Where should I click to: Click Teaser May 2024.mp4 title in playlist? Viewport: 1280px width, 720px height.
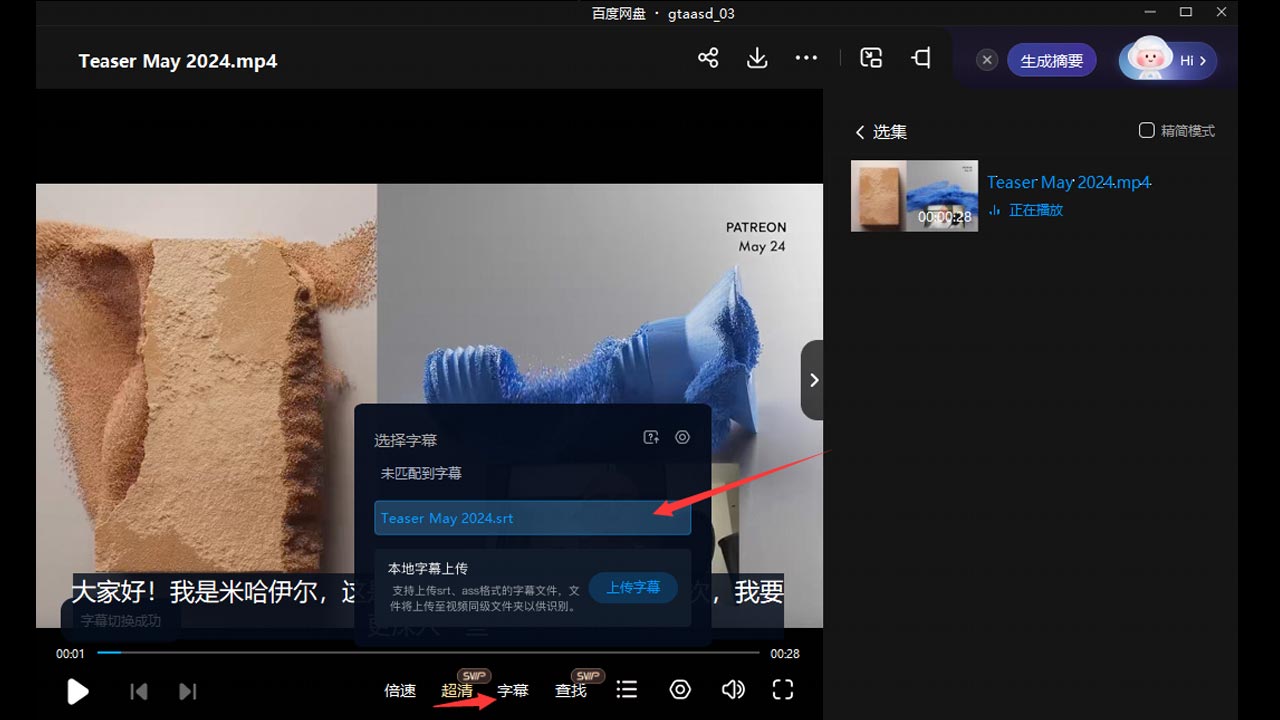(1069, 182)
